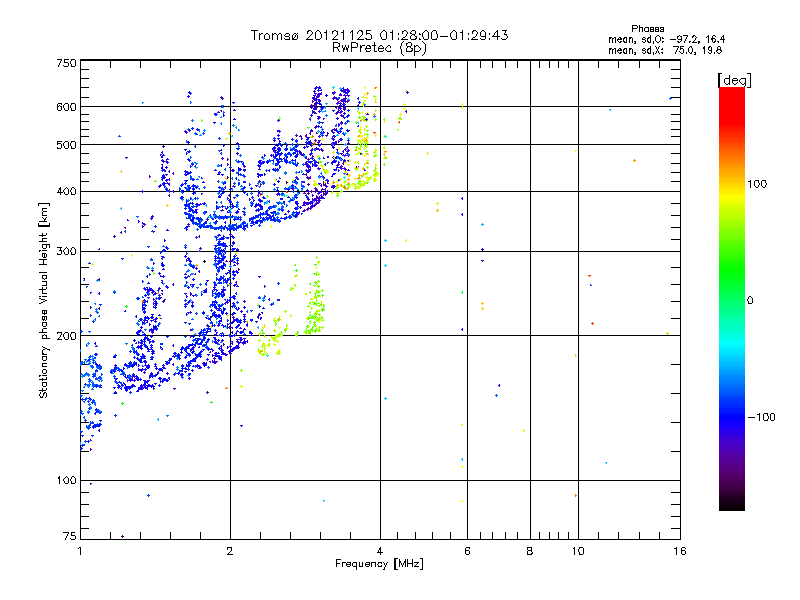Click the "Phases" header text
Image resolution: width=800 pixels, height=600 pixels.
pyautogui.click(x=647, y=29)
